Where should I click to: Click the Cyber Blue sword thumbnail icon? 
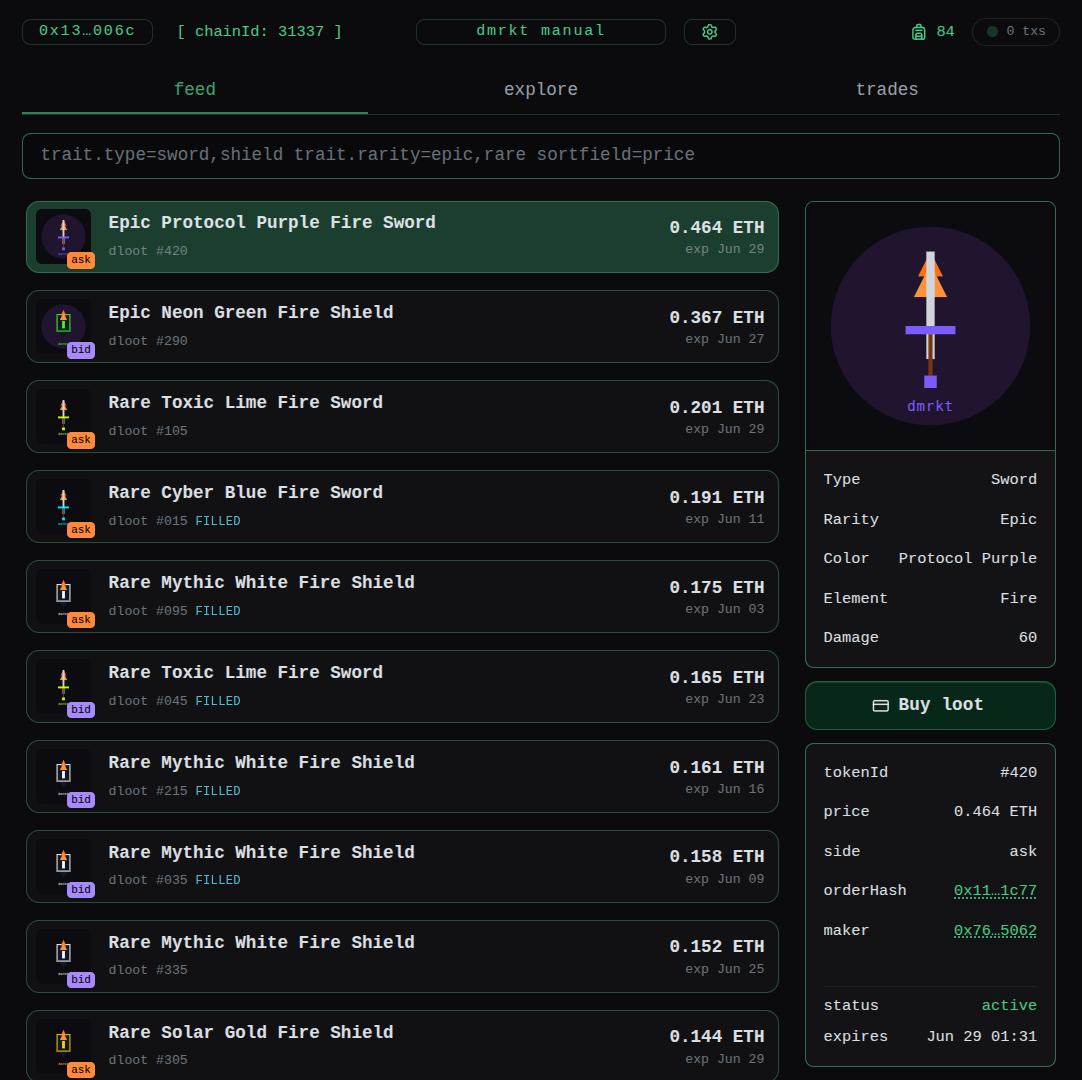[x=63, y=506]
